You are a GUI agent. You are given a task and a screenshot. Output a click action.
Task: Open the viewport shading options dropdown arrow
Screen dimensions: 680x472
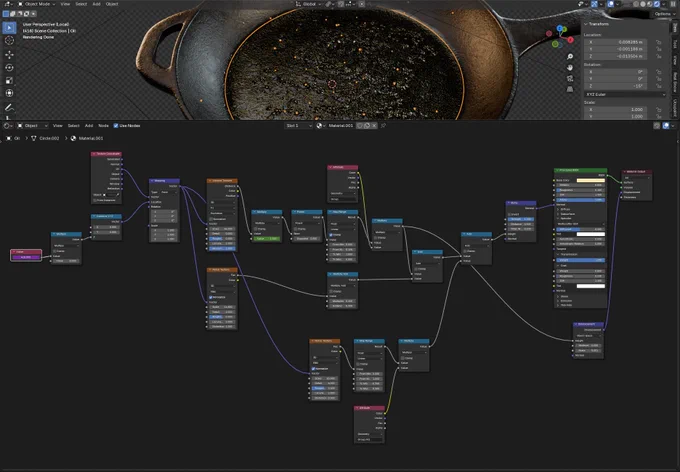tap(663, 4)
